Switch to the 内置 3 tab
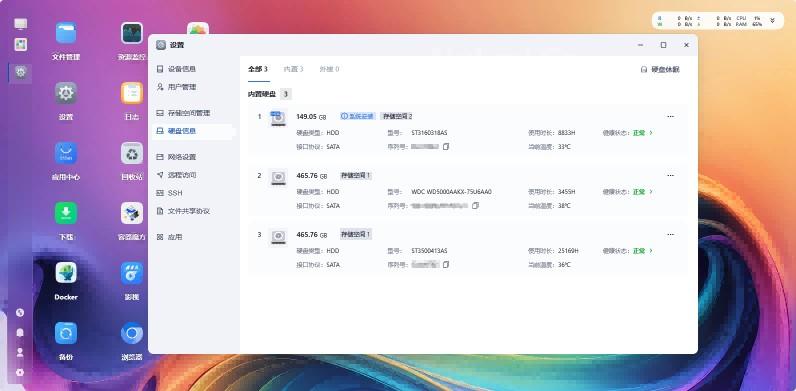796x391 pixels. [293, 69]
